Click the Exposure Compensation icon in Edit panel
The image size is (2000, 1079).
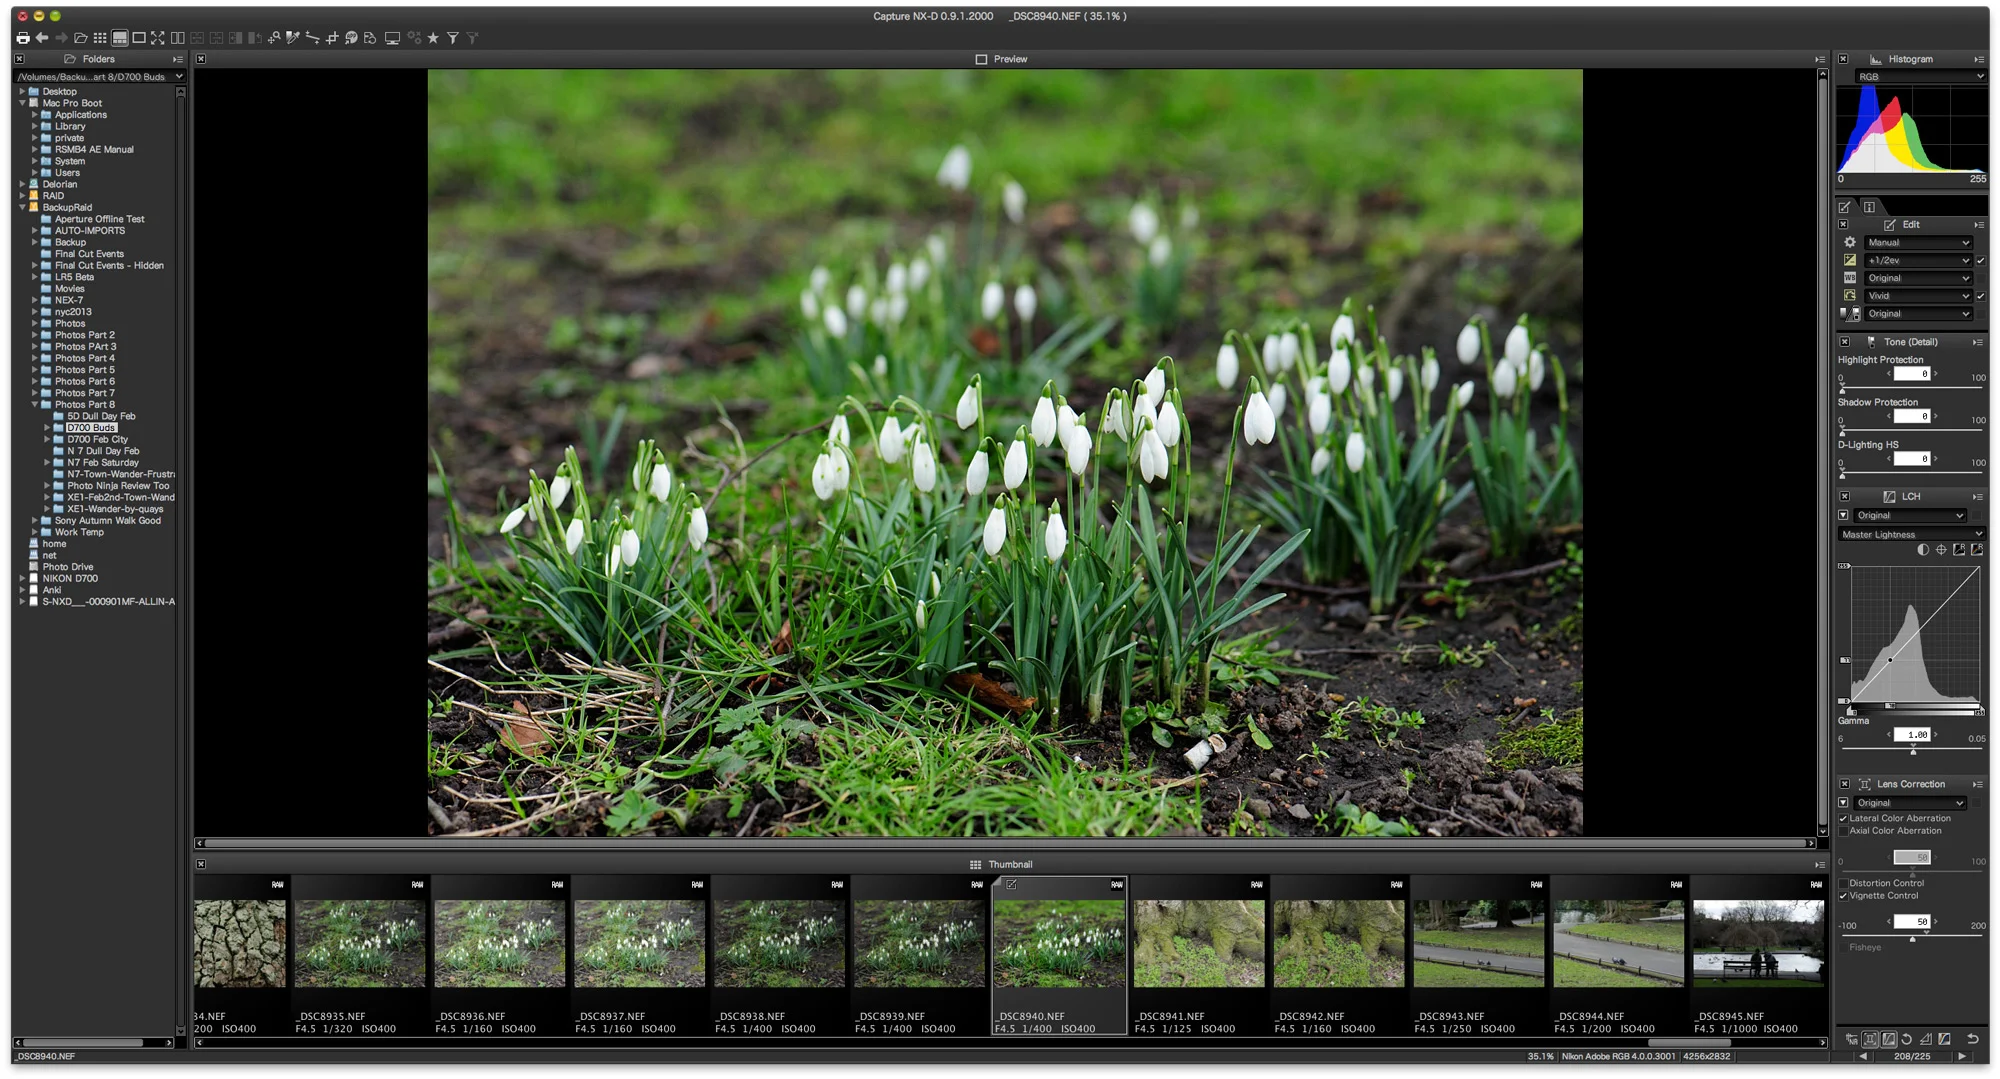click(1850, 261)
